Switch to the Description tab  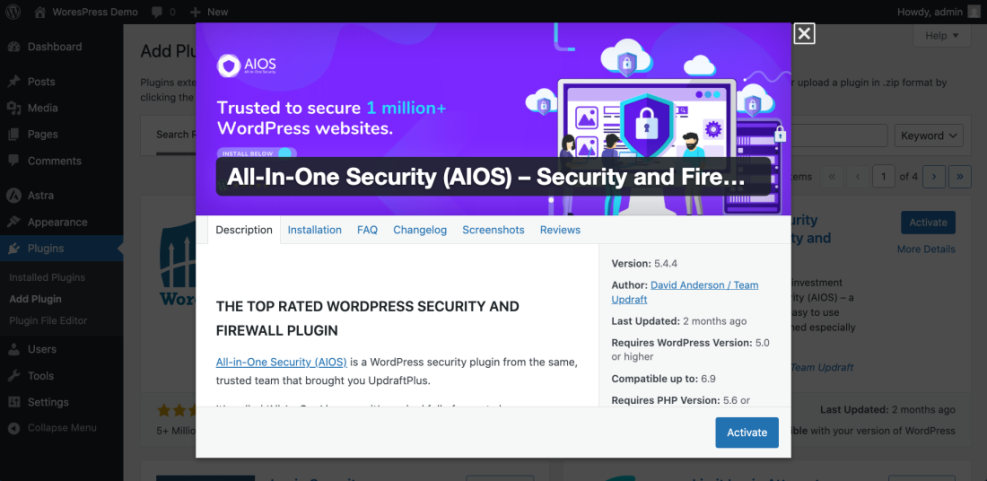coord(244,230)
